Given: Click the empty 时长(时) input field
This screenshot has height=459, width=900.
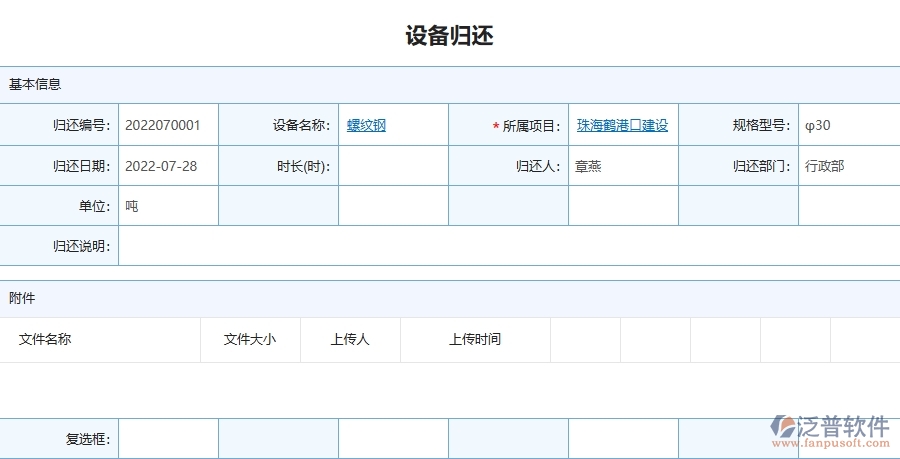Looking at the screenshot, I should 393,166.
